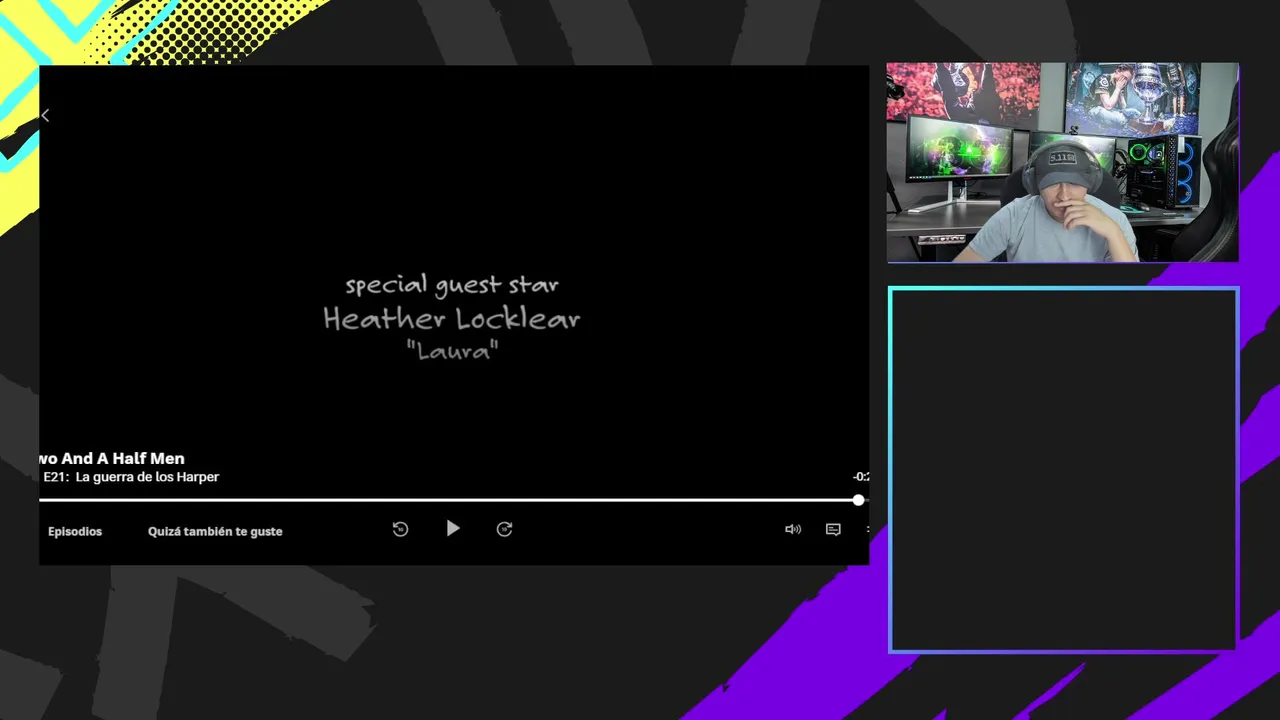Open Quizá también te guste suggestions

[x=215, y=531]
